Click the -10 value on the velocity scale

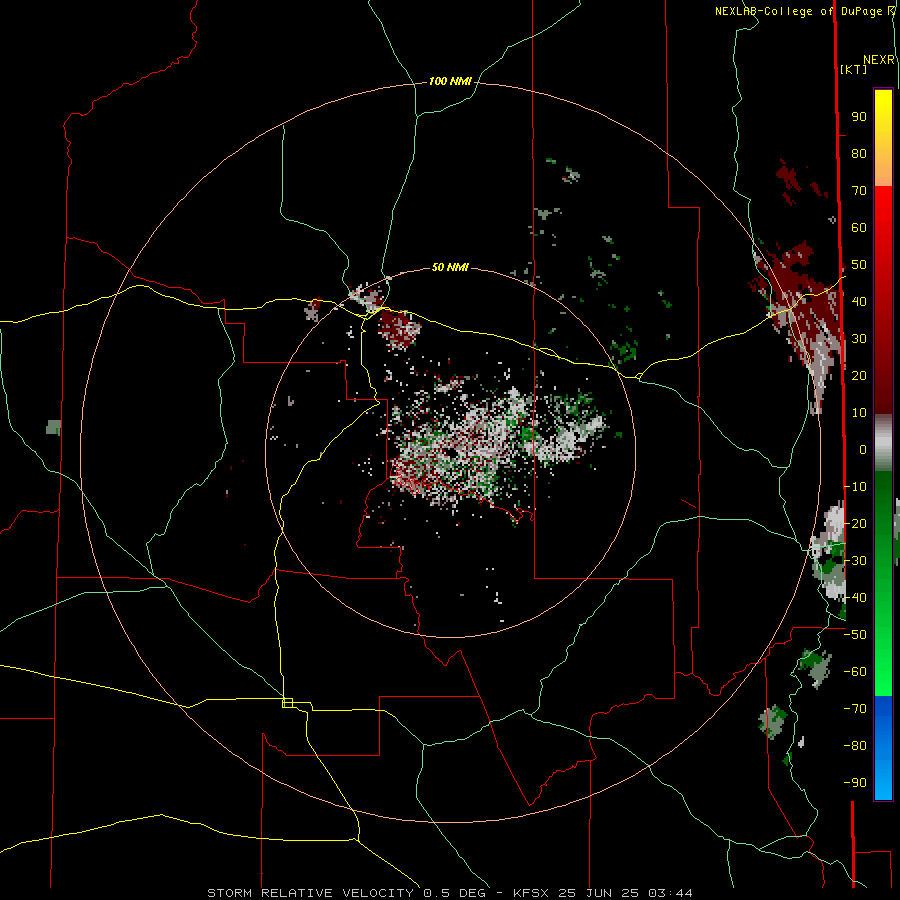click(x=855, y=487)
